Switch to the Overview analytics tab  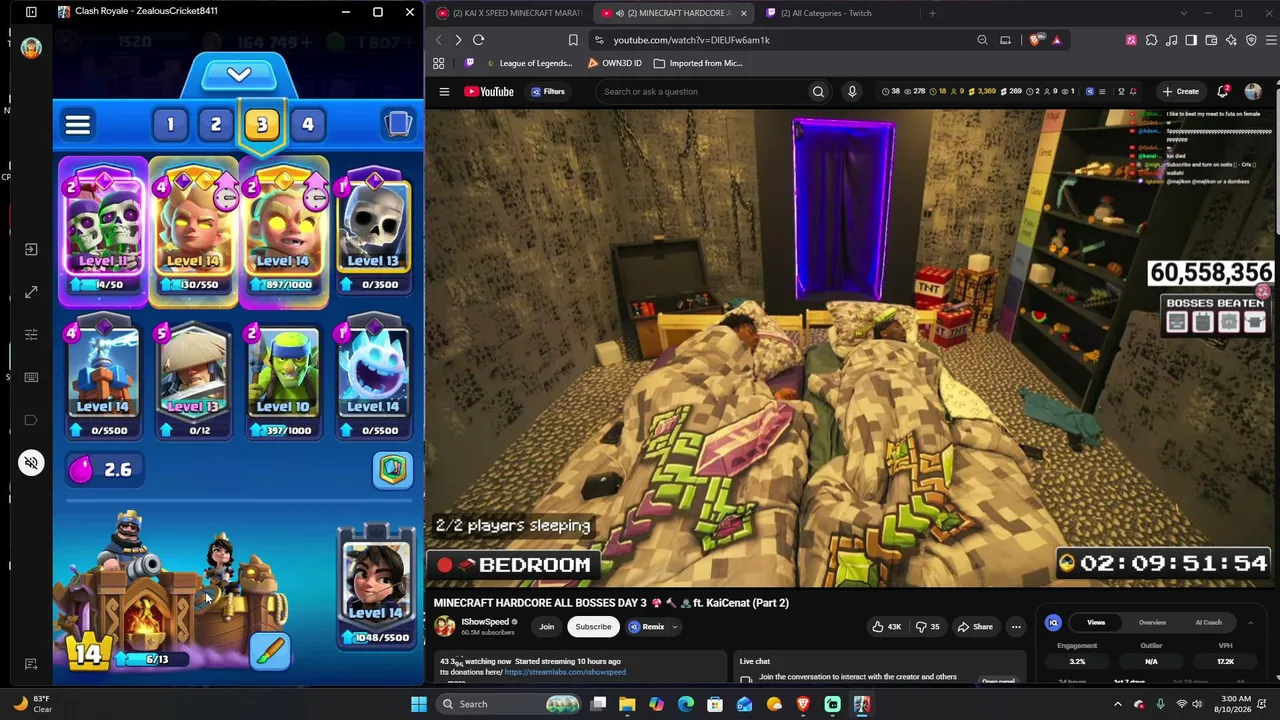click(1152, 622)
